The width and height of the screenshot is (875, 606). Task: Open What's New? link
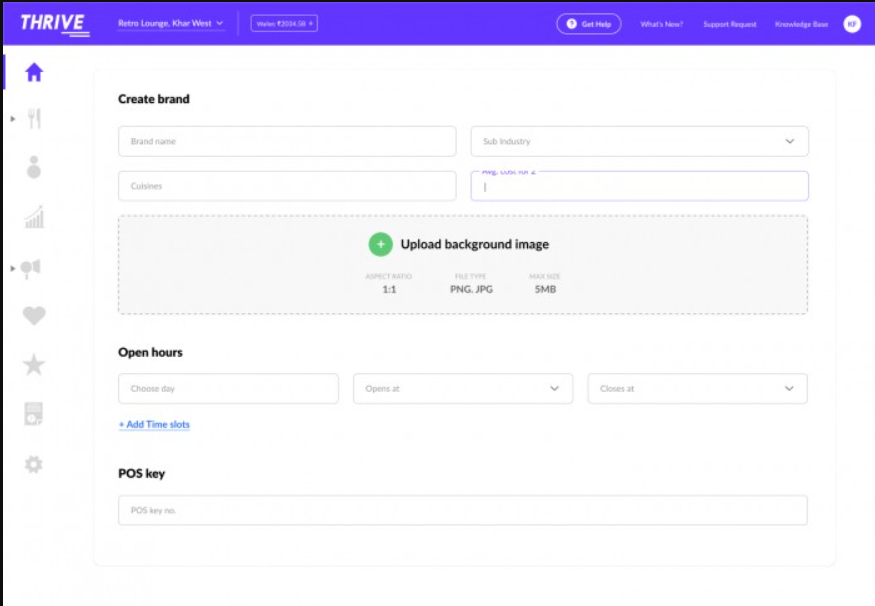click(661, 24)
